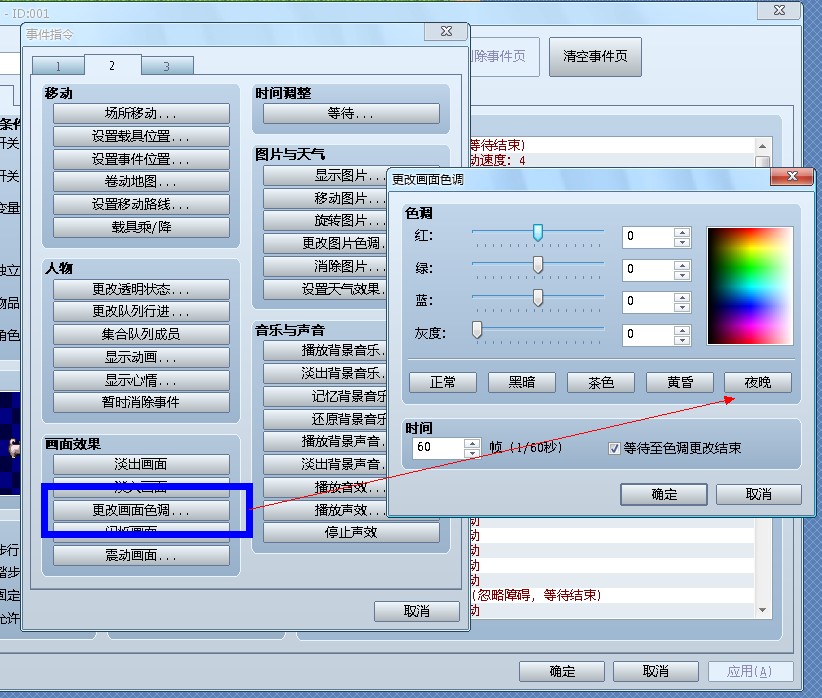
Task: Click the 红 value input field
Action: coord(648,237)
